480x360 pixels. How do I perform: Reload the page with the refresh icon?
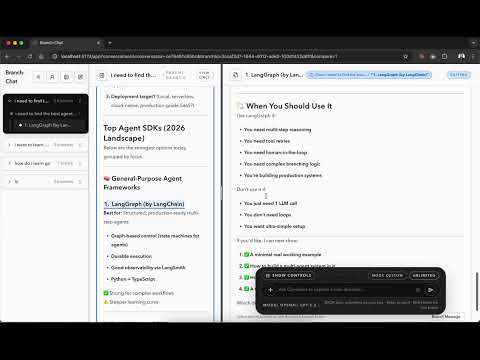[x=30, y=57]
